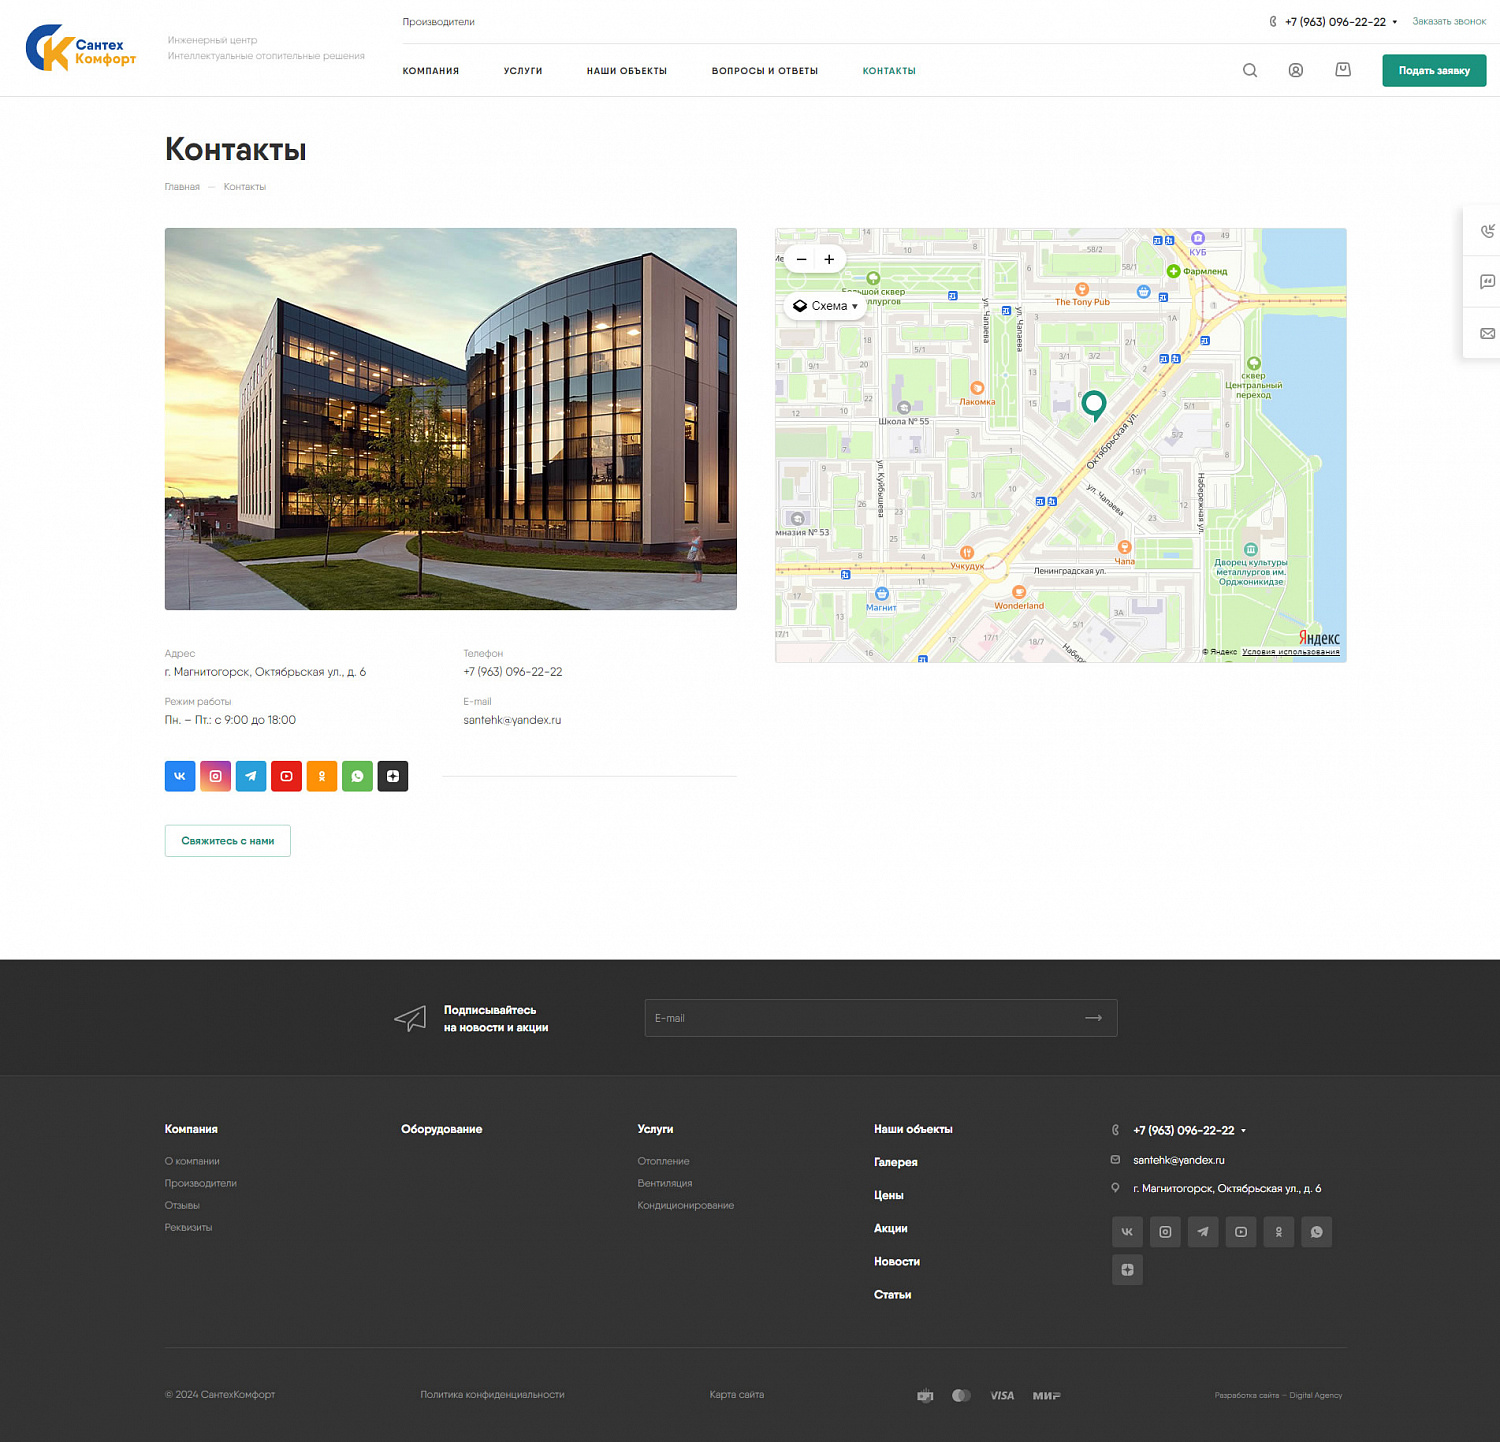Click the santehk@yandex.ru email under E-mail
The width and height of the screenshot is (1500, 1442).
[512, 720]
